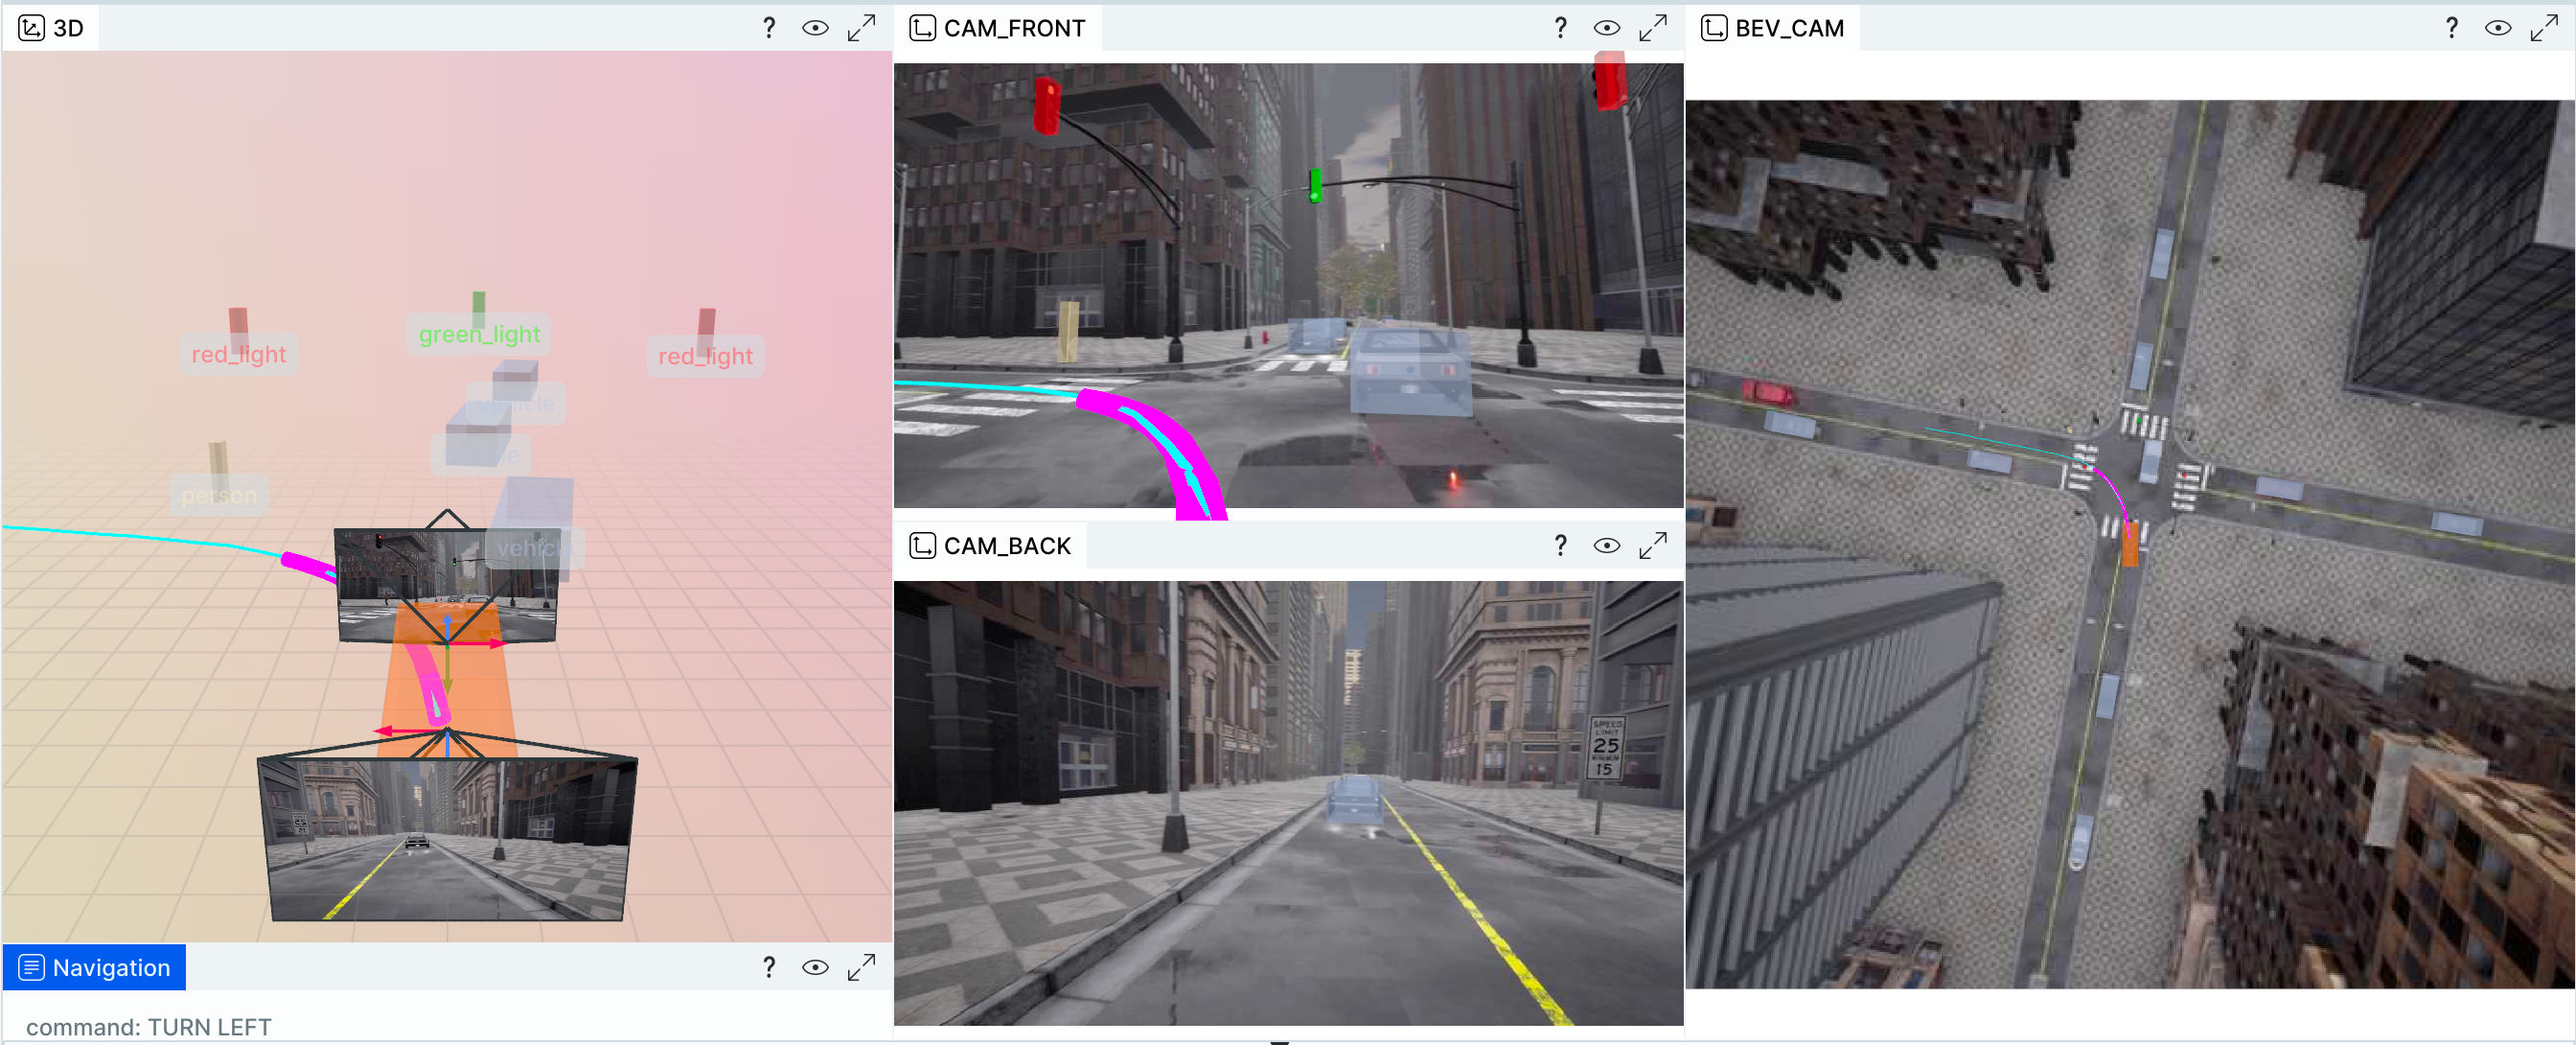Image resolution: width=2576 pixels, height=1045 pixels.
Task: Toggle visibility eye in CAM_BACK panel
Action: 1606,545
